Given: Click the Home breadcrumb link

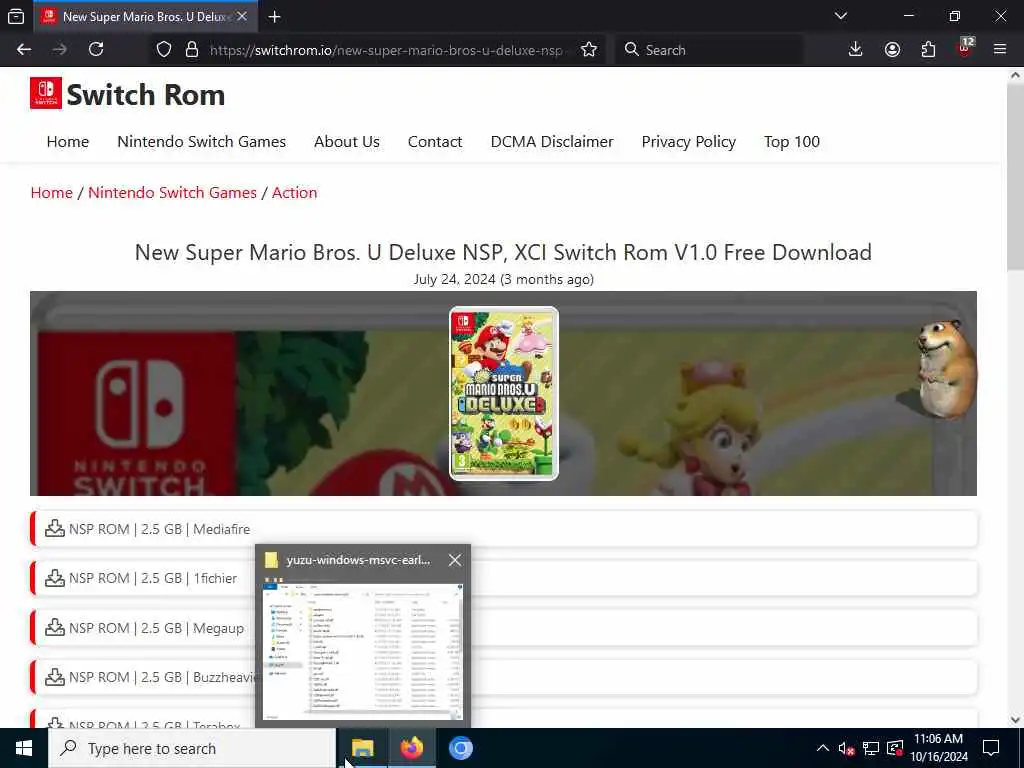Looking at the screenshot, I should (52, 193).
